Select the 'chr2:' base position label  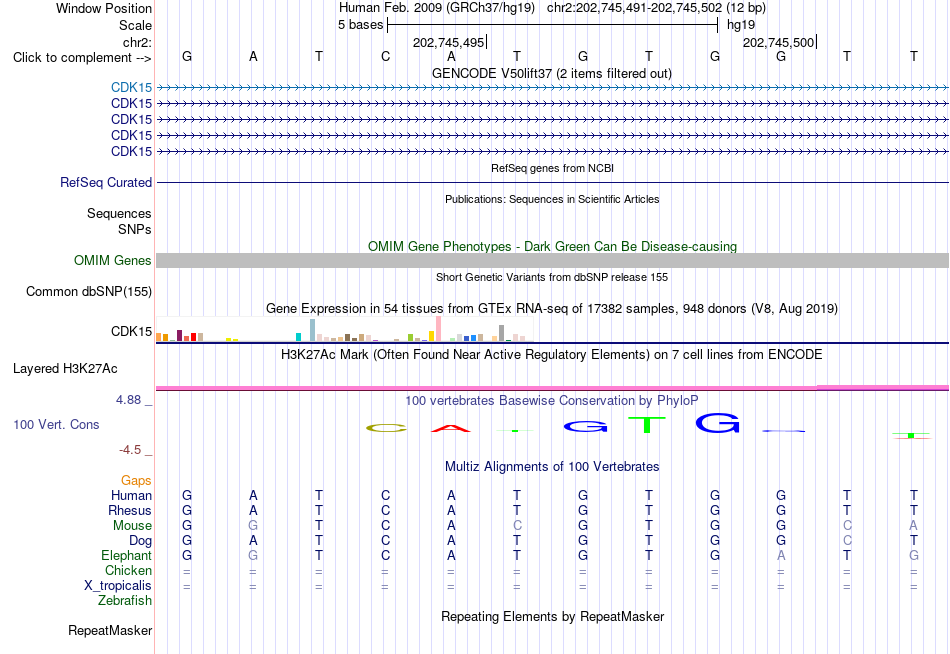point(137,42)
